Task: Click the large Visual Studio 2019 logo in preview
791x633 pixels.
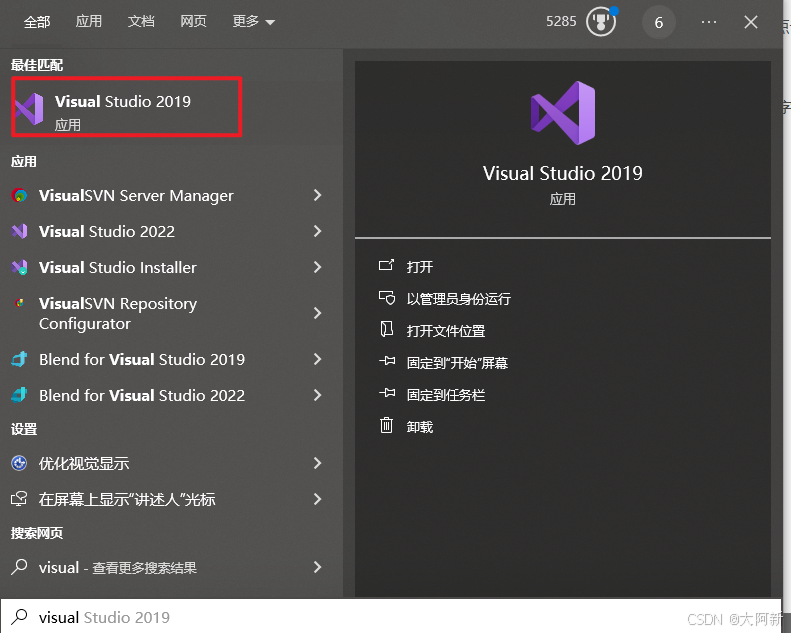Action: point(563,113)
